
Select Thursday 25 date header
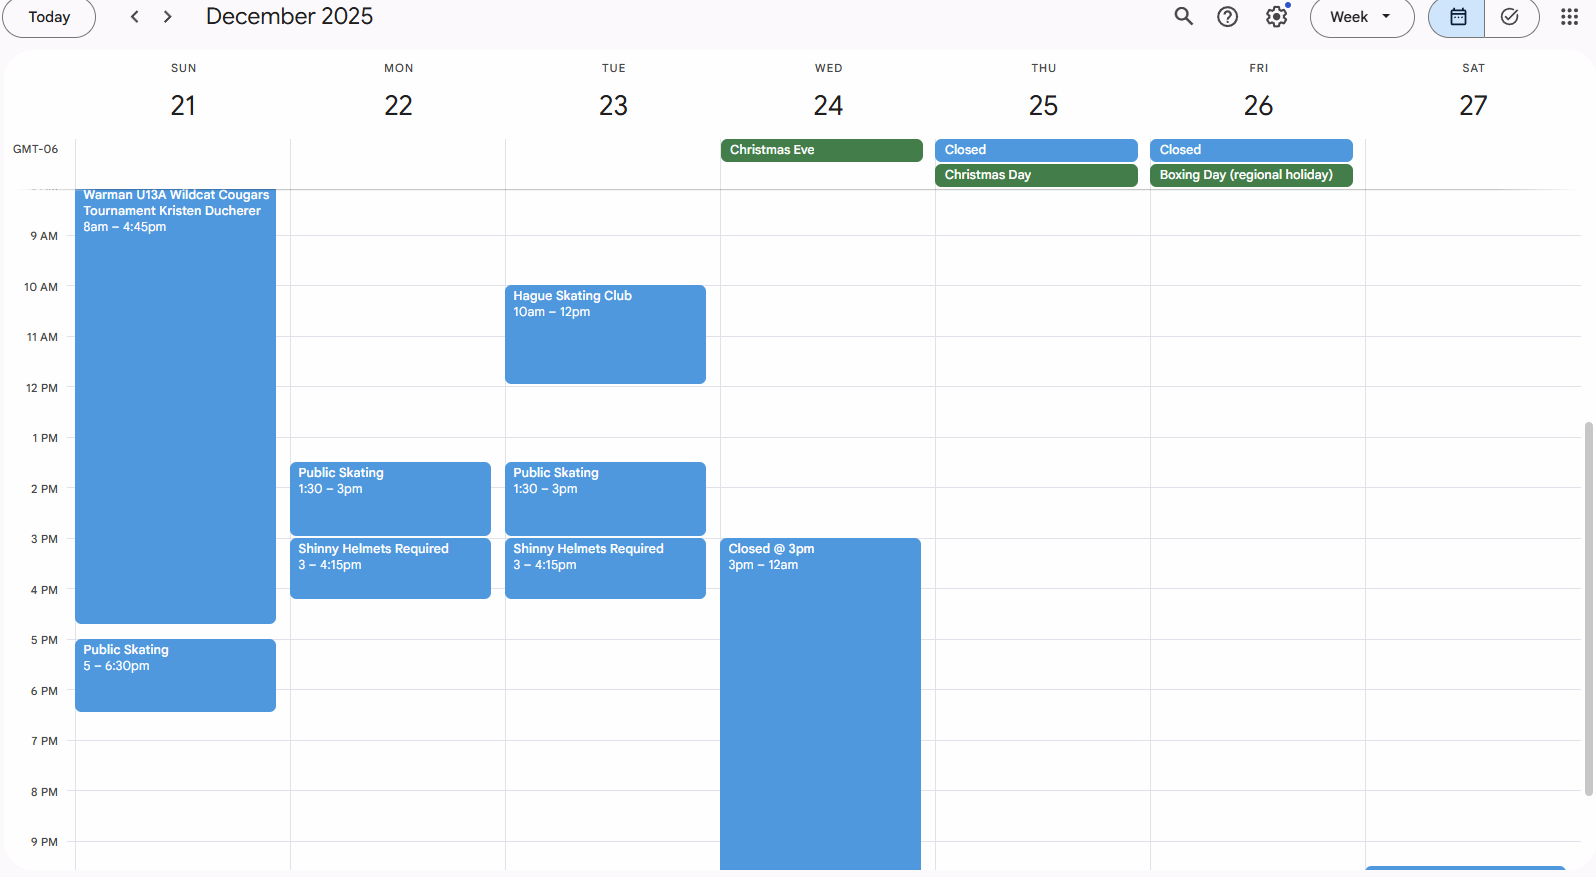(x=1043, y=105)
